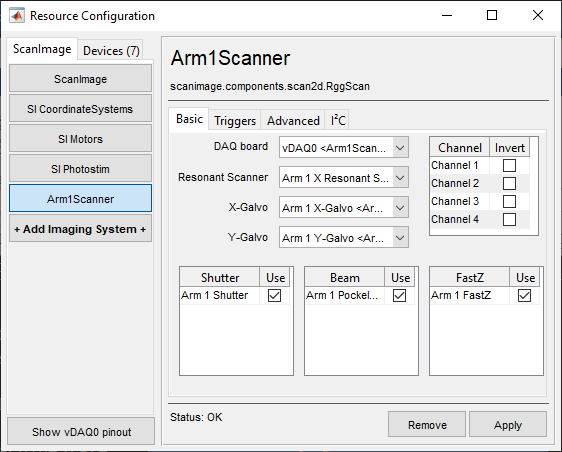
Task: Click scanimage.components.scan2d.RggScan class name
Action: click(x=270, y=86)
